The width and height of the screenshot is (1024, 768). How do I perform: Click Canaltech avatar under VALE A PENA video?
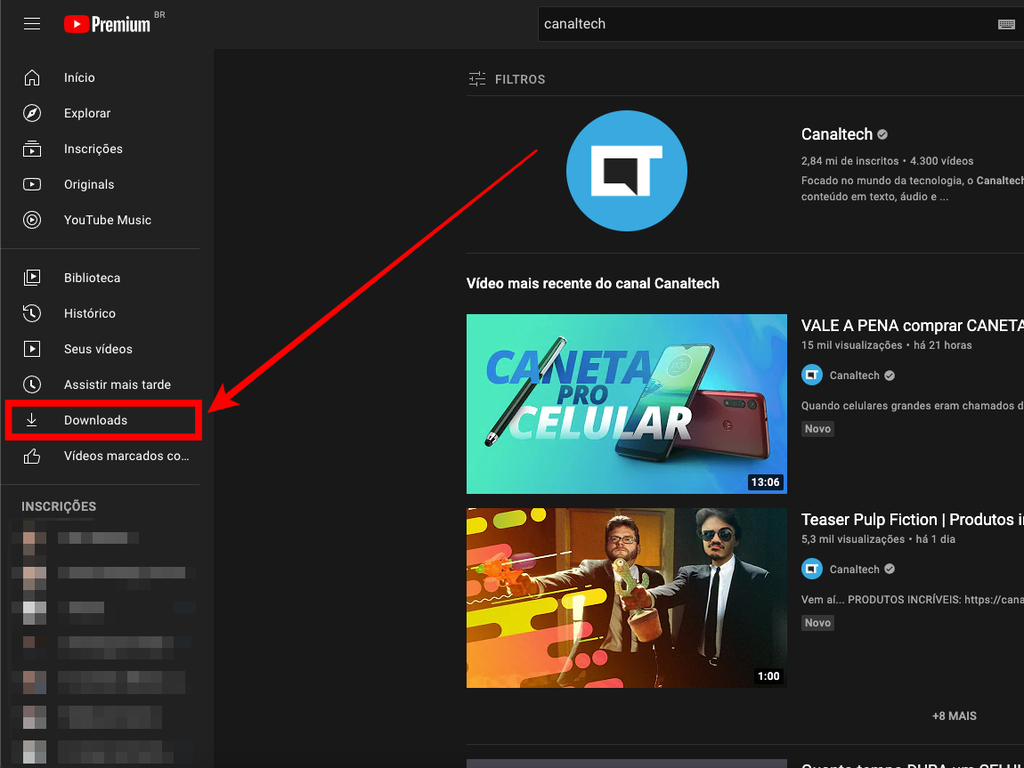[812, 375]
